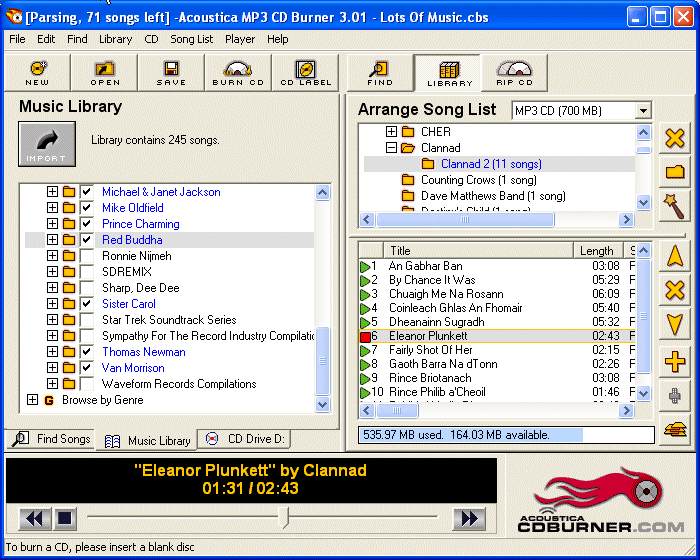Expand the Thomas Newman node
Screen dimensions: 700x560
coord(52,351)
